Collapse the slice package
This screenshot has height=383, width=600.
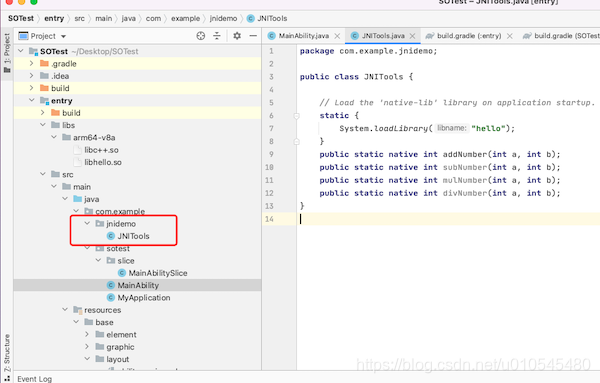pyautogui.click(x=98, y=260)
